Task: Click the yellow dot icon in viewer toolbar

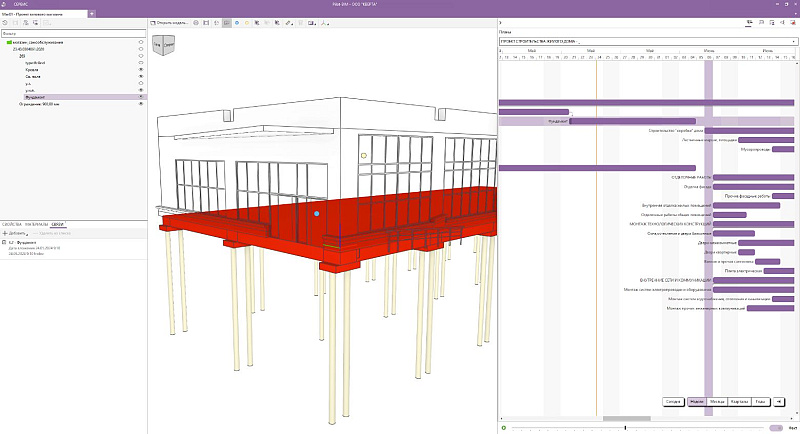Action: click(x=247, y=23)
